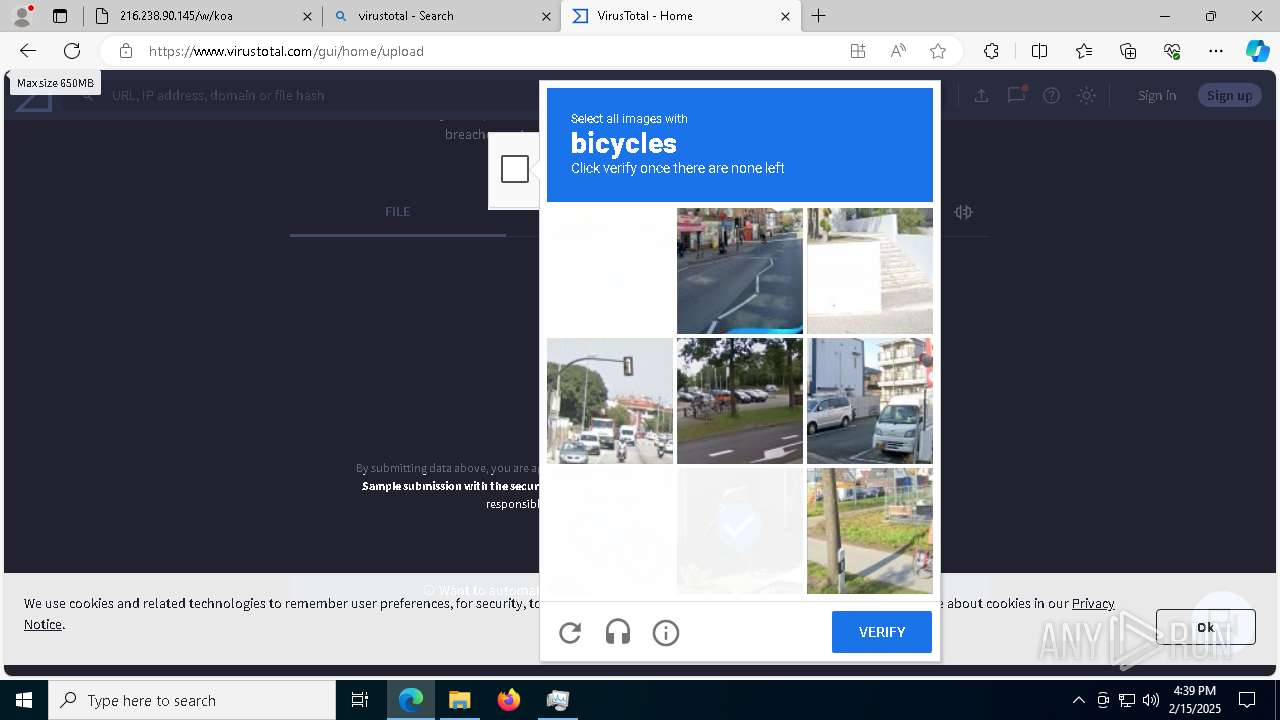Open Read aloud icon
Viewport: 1280px width, 720px height.
(898, 51)
